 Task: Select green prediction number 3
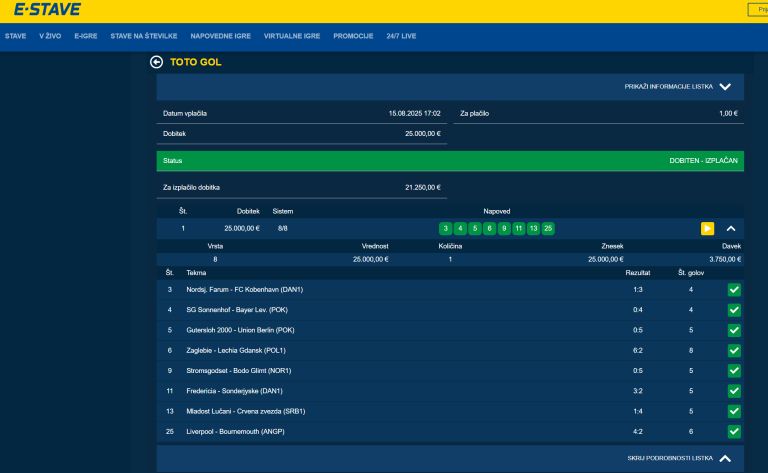(445, 229)
